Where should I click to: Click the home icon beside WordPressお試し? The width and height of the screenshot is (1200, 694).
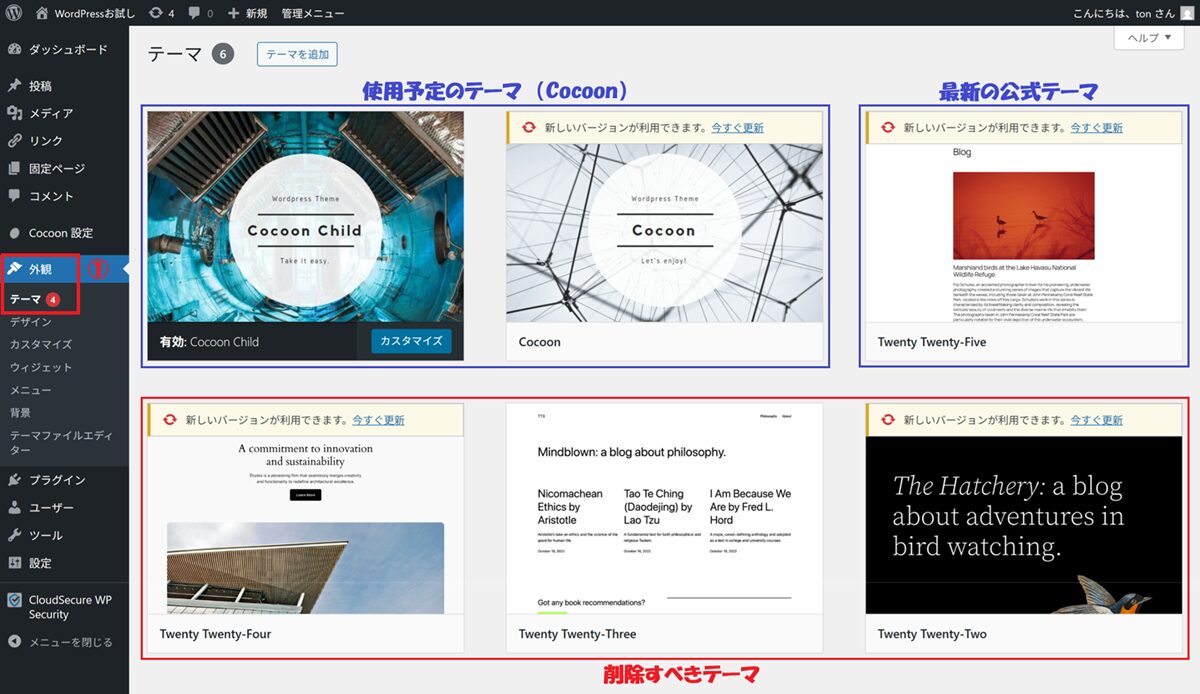tap(42, 13)
